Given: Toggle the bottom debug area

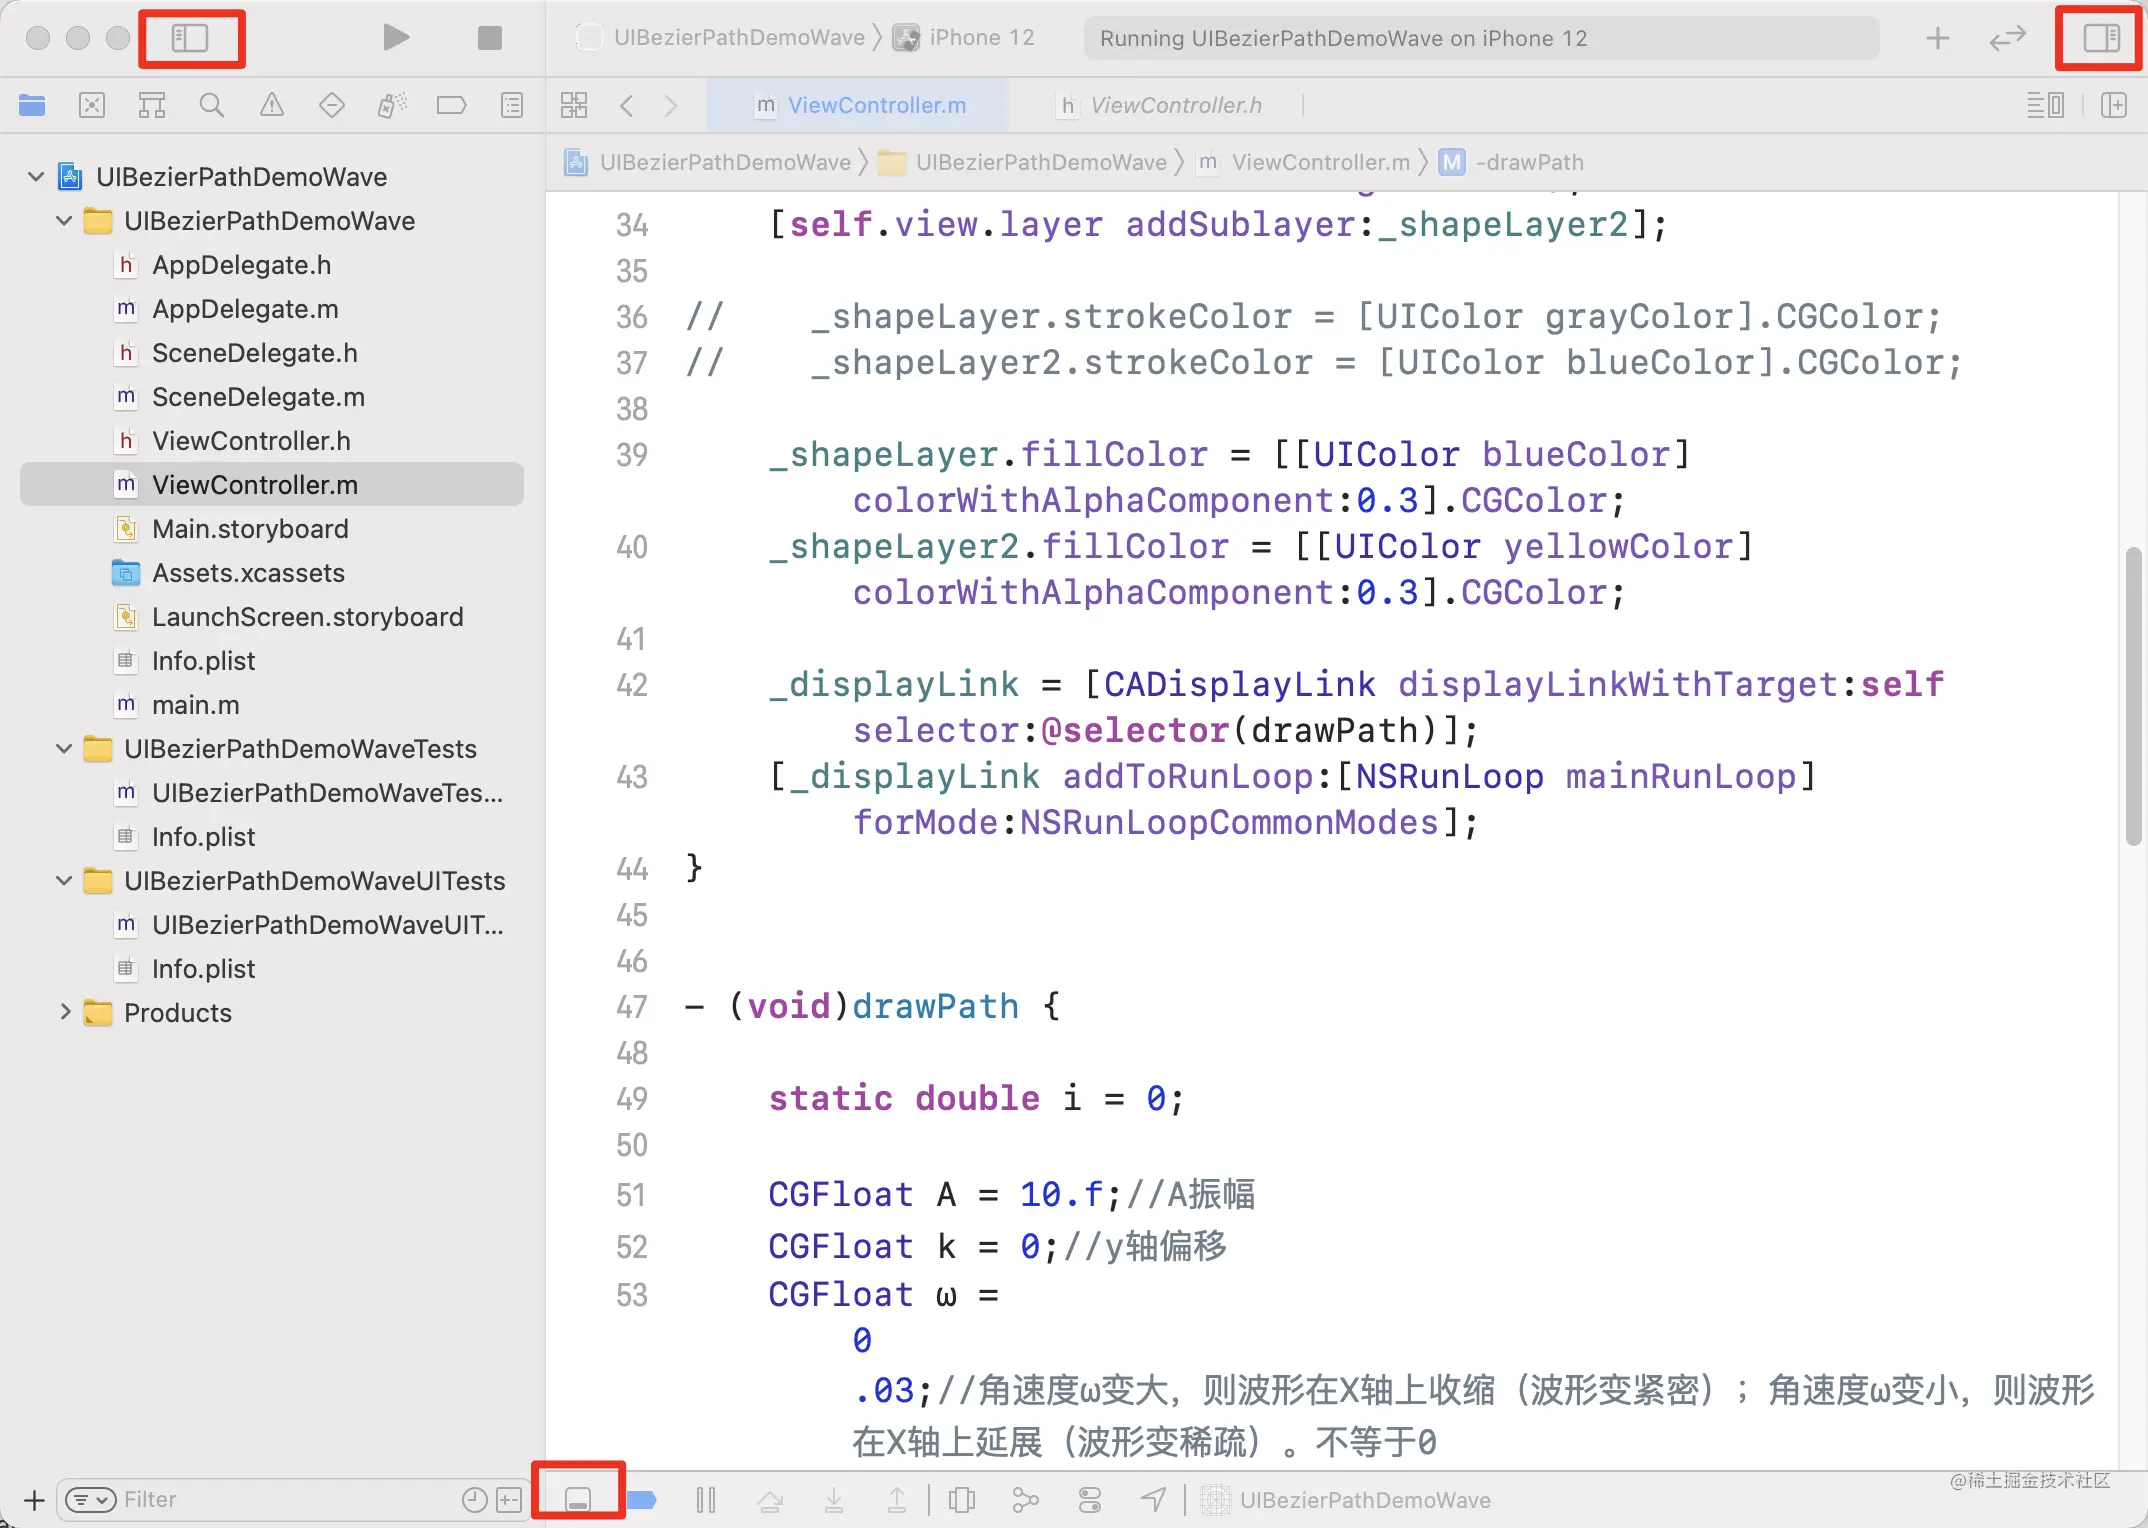Looking at the screenshot, I should [x=578, y=1498].
